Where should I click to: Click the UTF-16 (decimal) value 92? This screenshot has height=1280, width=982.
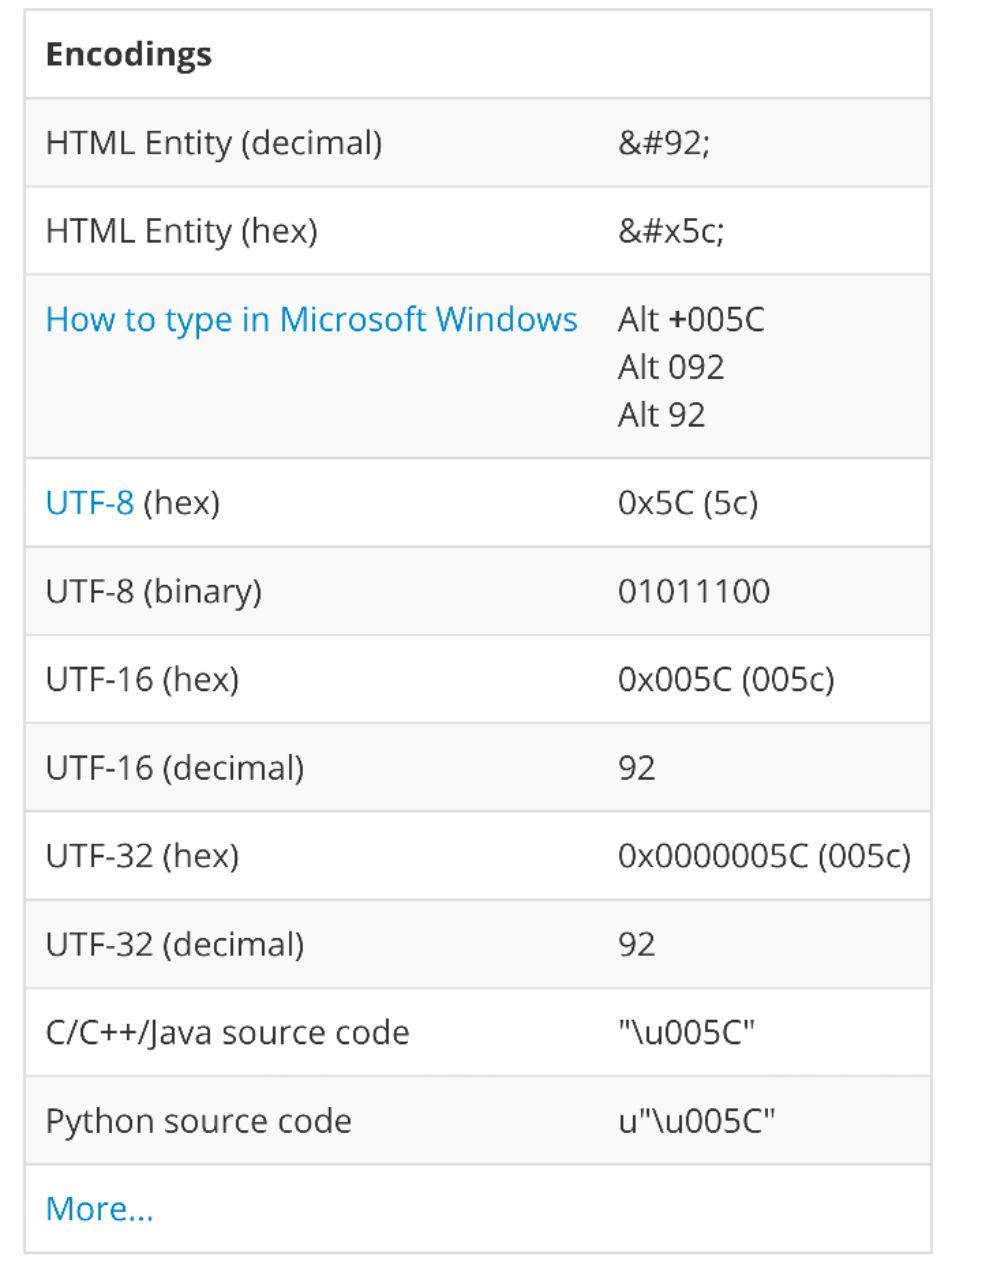637,768
